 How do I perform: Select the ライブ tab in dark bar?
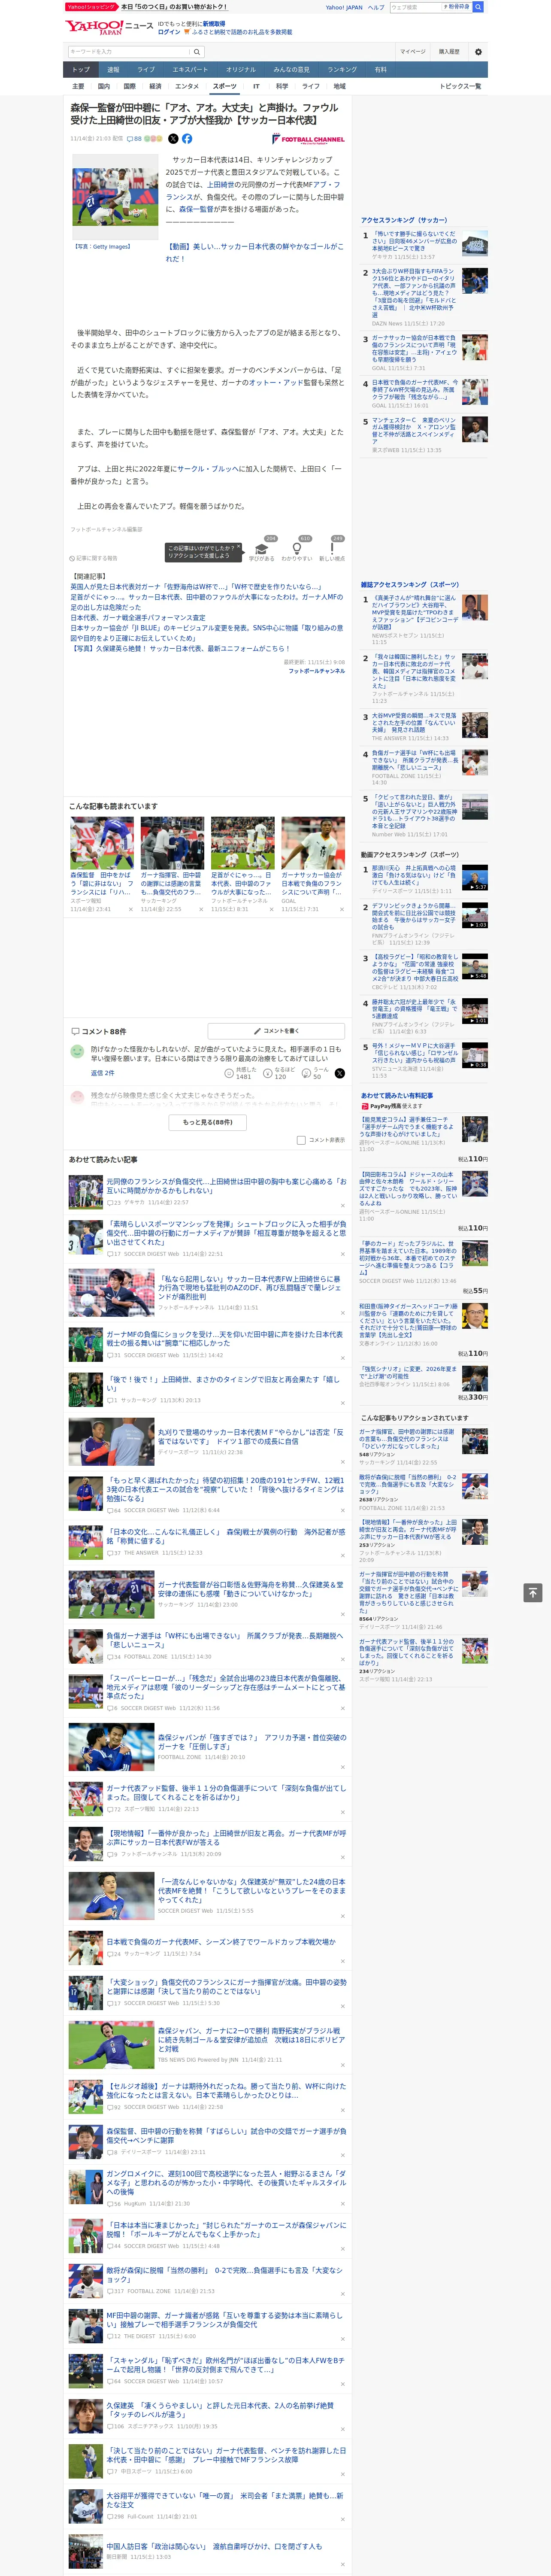(x=146, y=70)
